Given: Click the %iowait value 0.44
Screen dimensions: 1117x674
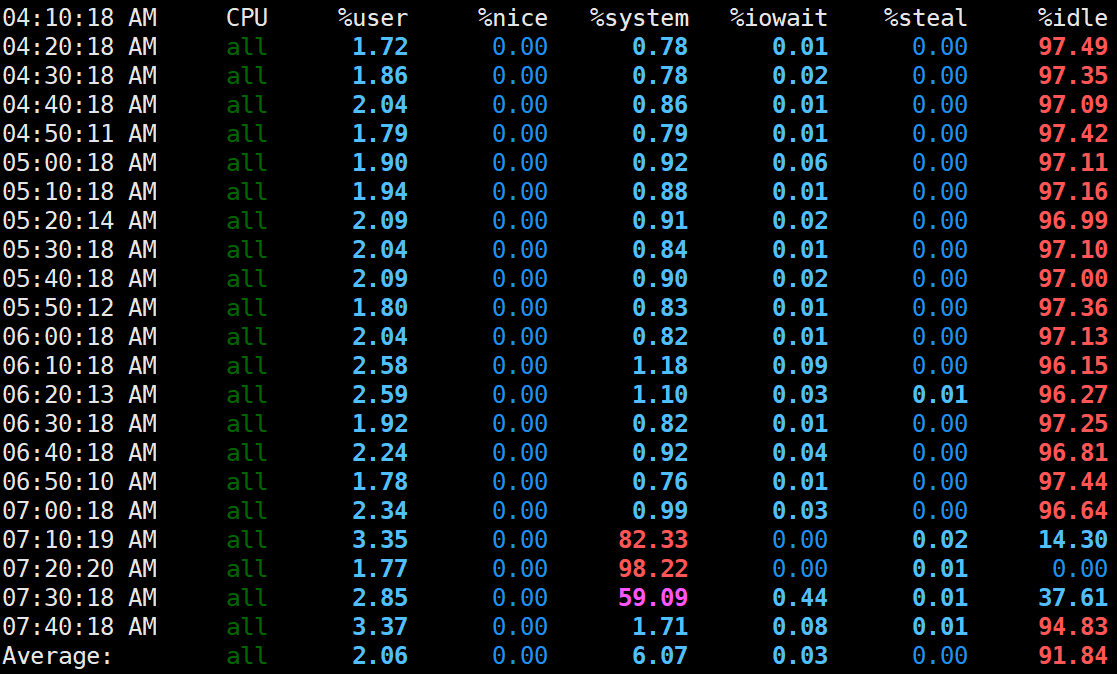Looking at the screenshot, I should 800,598.
